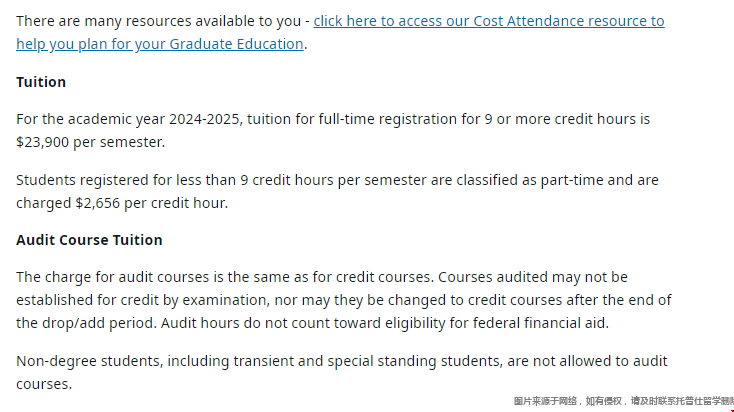Click 'Non-degree students' paragraph start
The height and width of the screenshot is (412, 734).
click(x=89, y=361)
